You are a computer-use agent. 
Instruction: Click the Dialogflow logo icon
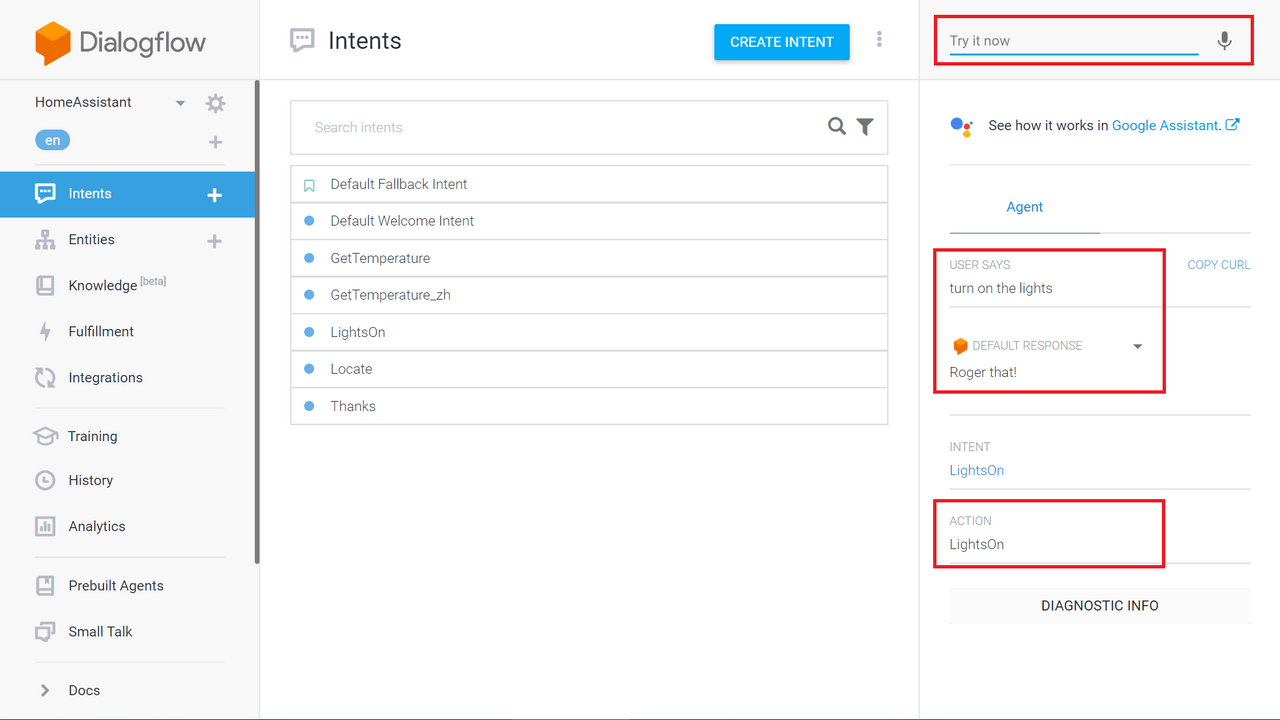52,43
